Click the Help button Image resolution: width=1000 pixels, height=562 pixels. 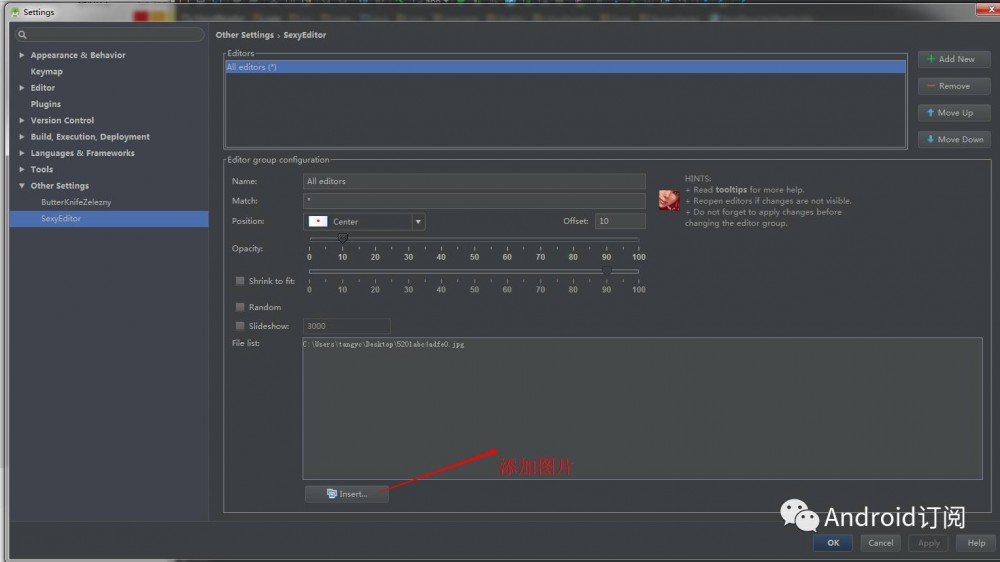(976, 543)
